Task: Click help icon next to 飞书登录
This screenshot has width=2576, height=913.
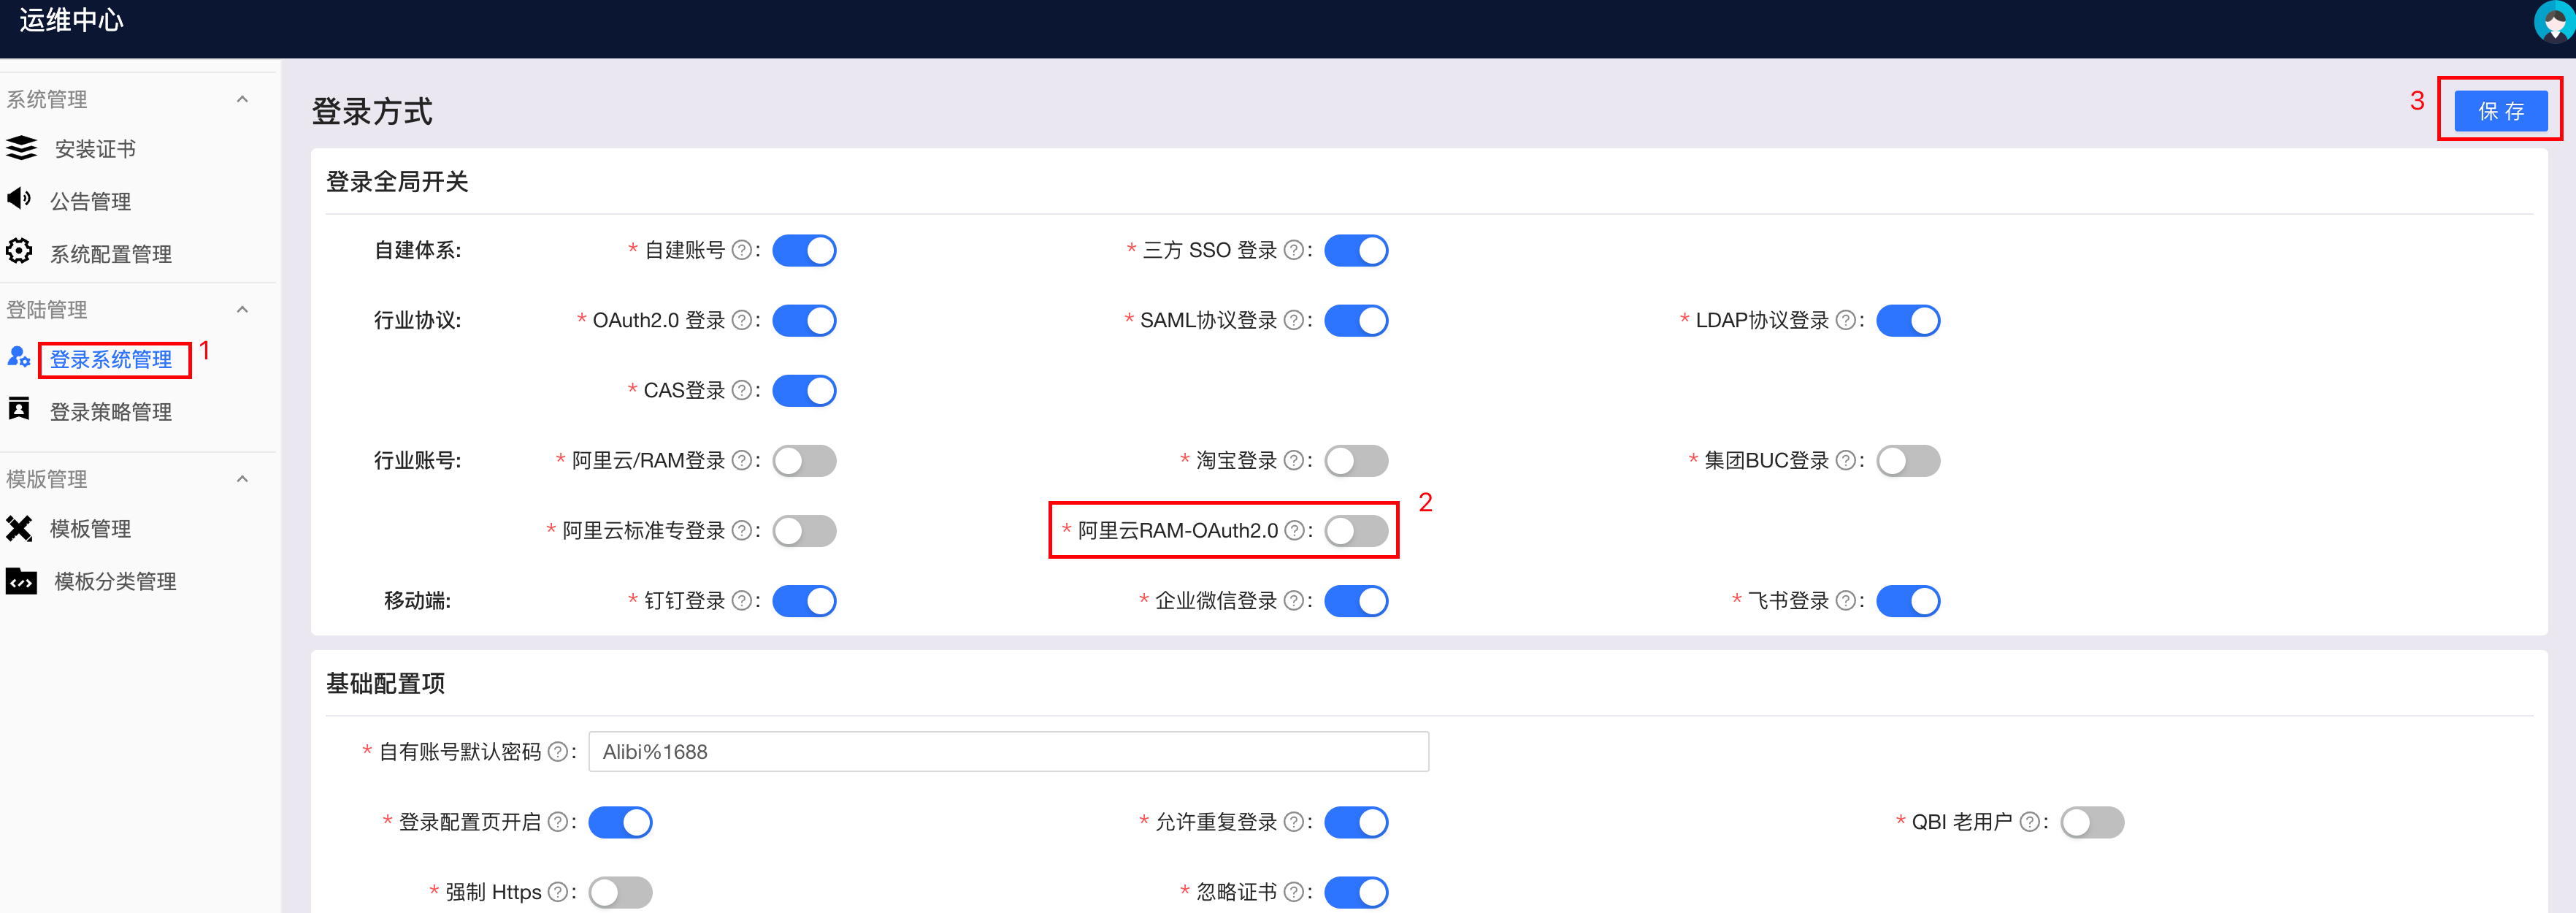Action: [x=1846, y=600]
